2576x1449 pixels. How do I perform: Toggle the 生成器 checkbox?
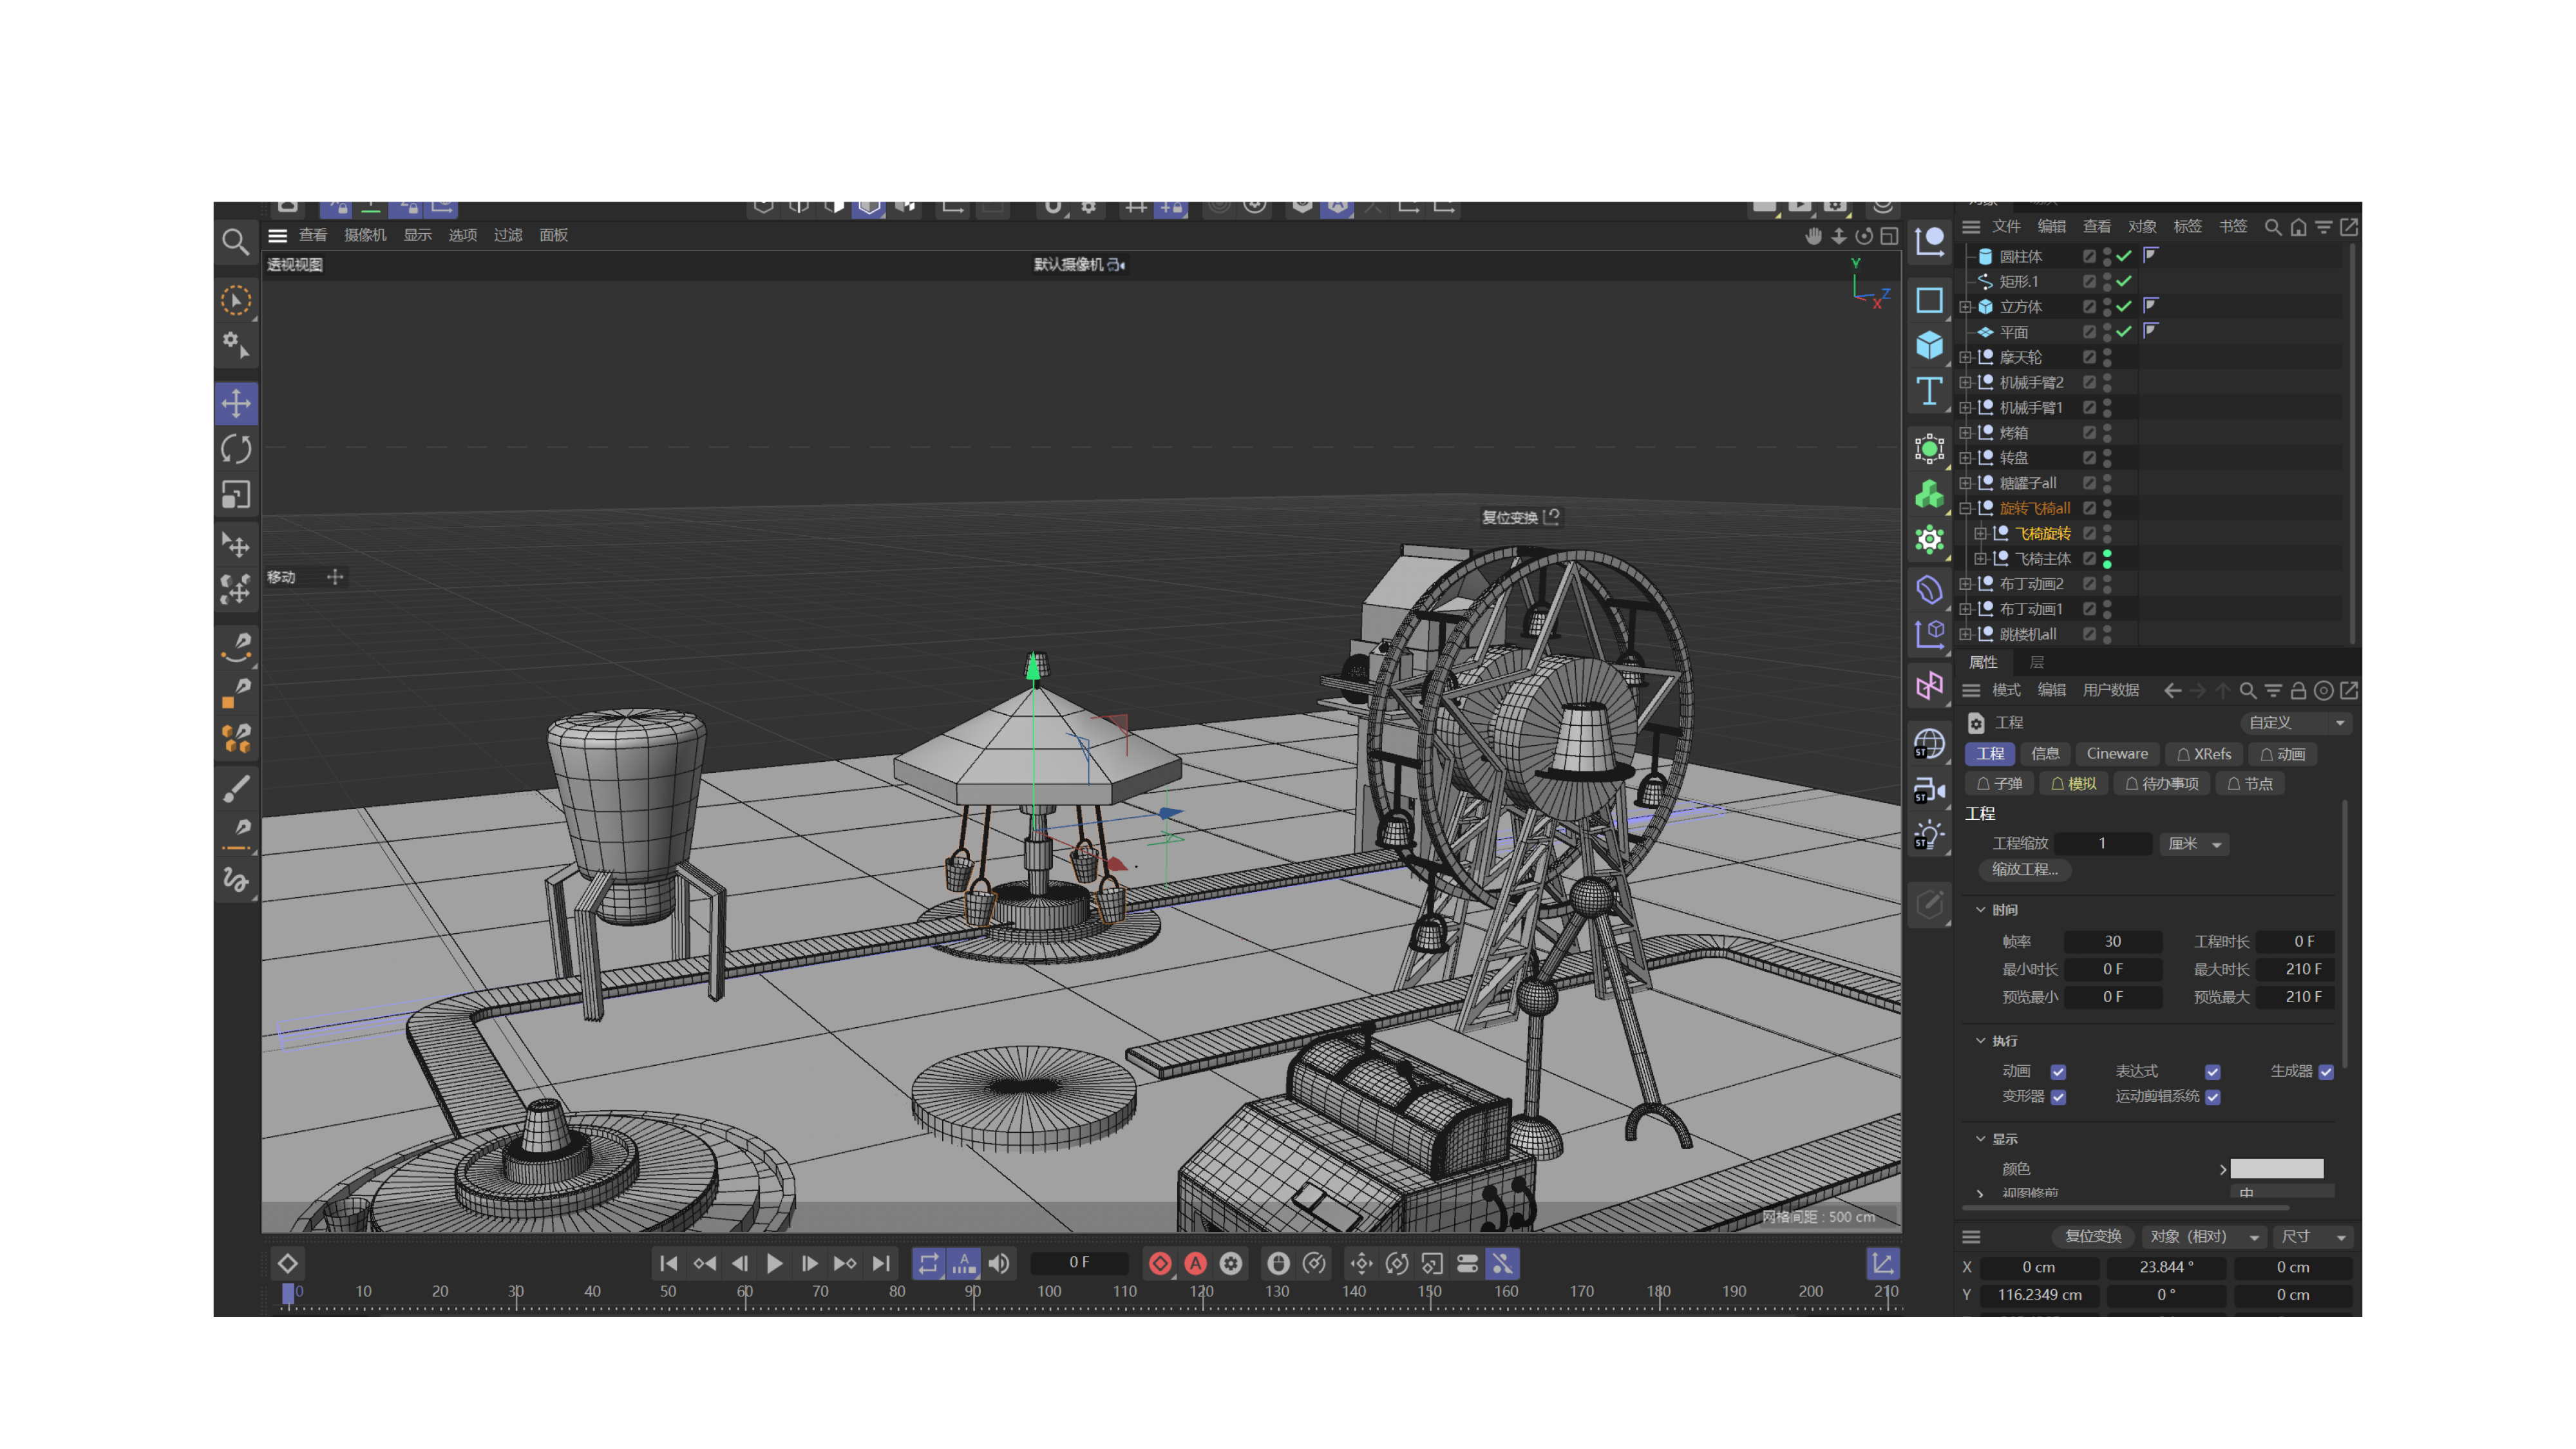tap(2326, 1072)
